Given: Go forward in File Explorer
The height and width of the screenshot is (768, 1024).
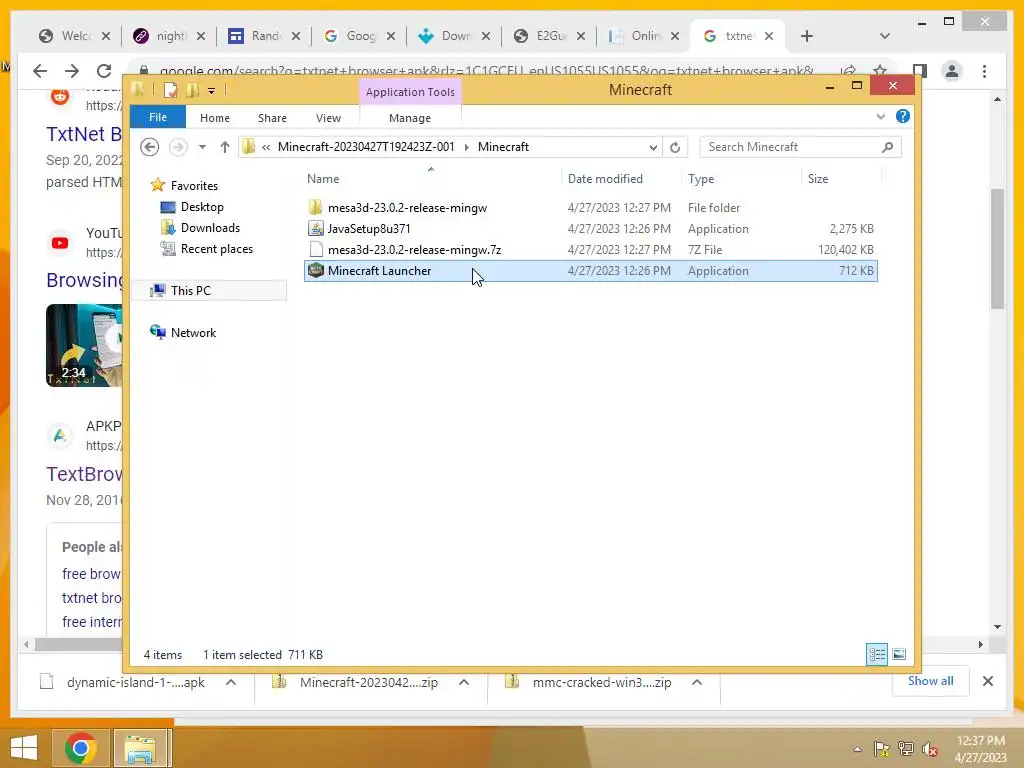Looking at the screenshot, I should 178,147.
